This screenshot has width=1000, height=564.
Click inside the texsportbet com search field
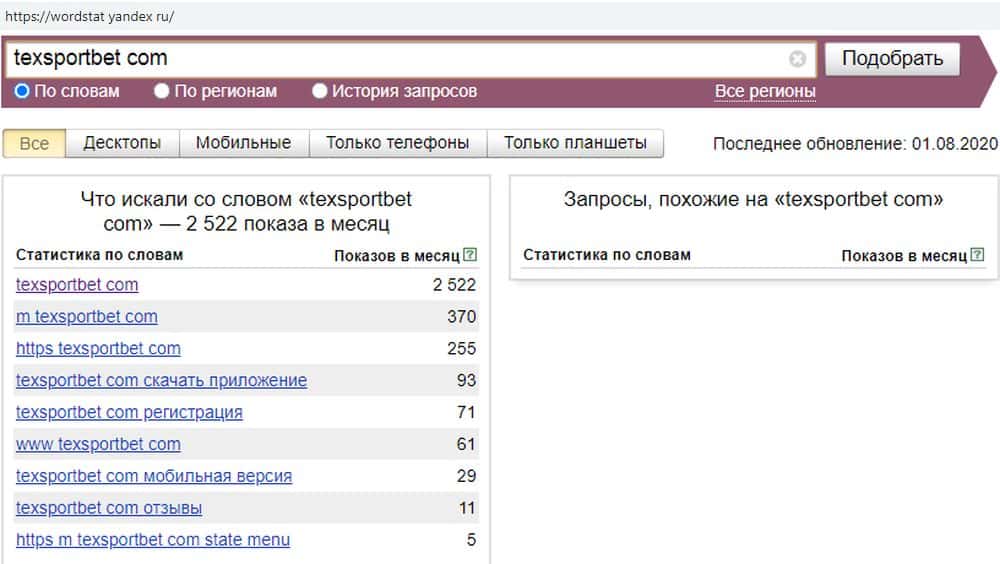tap(400, 59)
